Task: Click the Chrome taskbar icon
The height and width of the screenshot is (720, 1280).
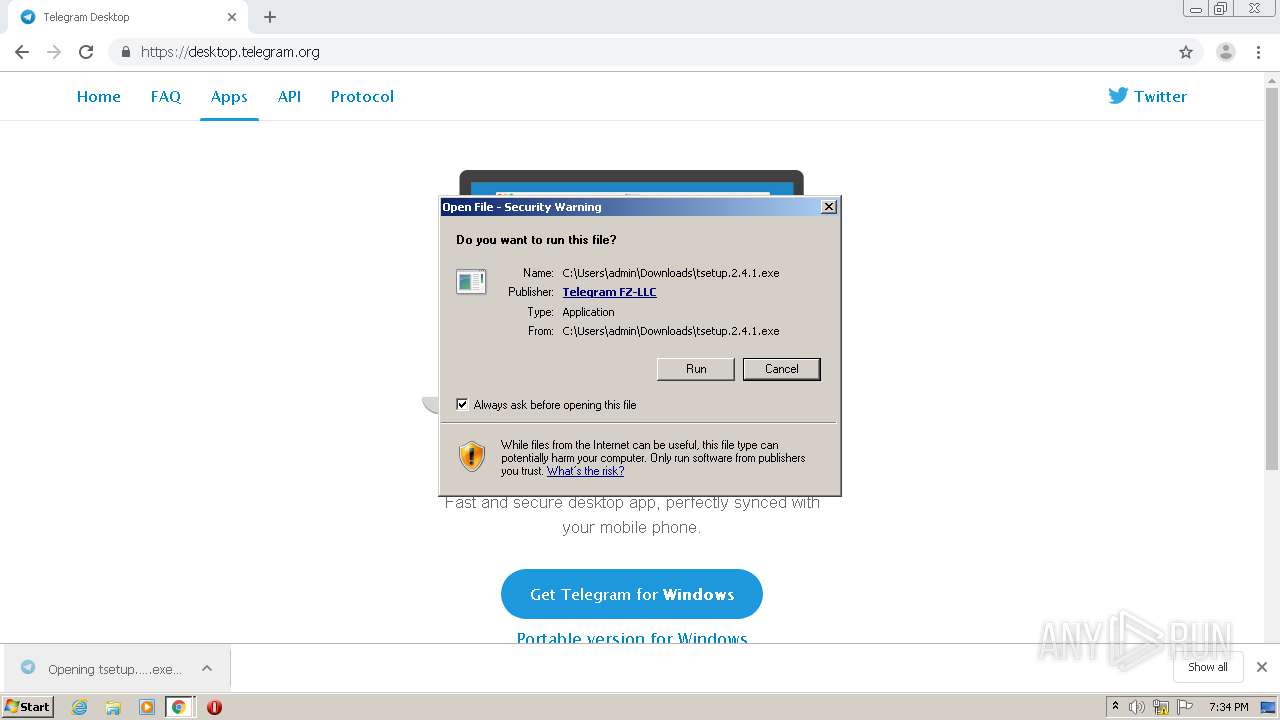Action: pos(179,707)
